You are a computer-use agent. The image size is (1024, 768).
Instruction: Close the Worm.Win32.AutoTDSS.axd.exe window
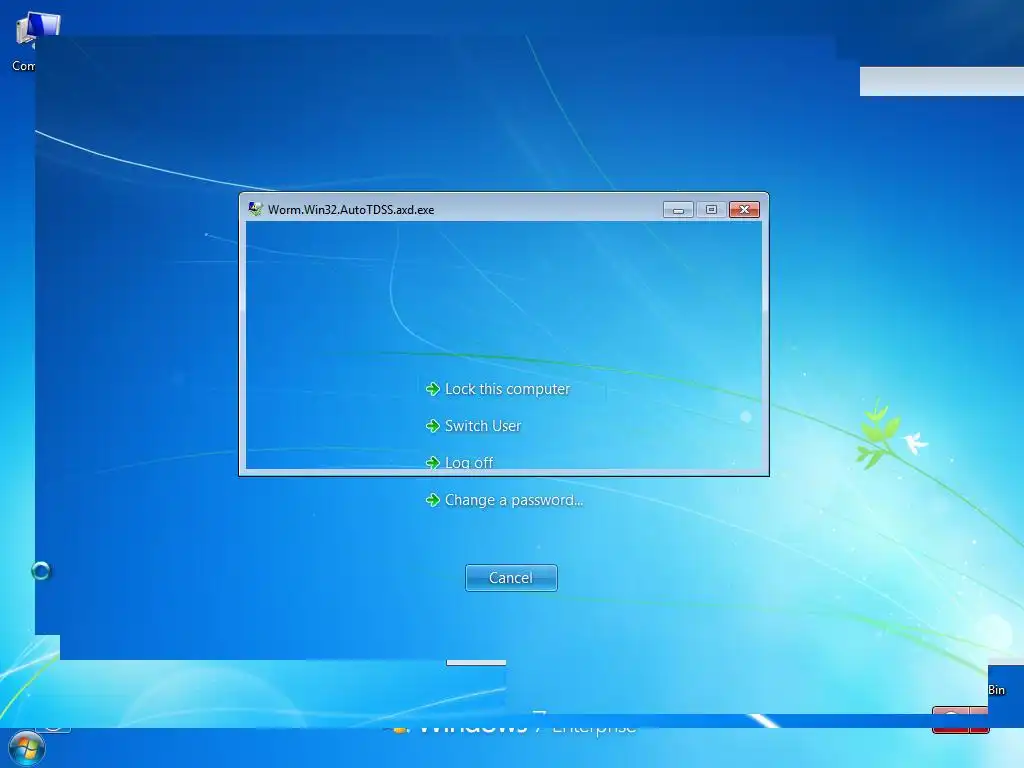pyautogui.click(x=744, y=210)
